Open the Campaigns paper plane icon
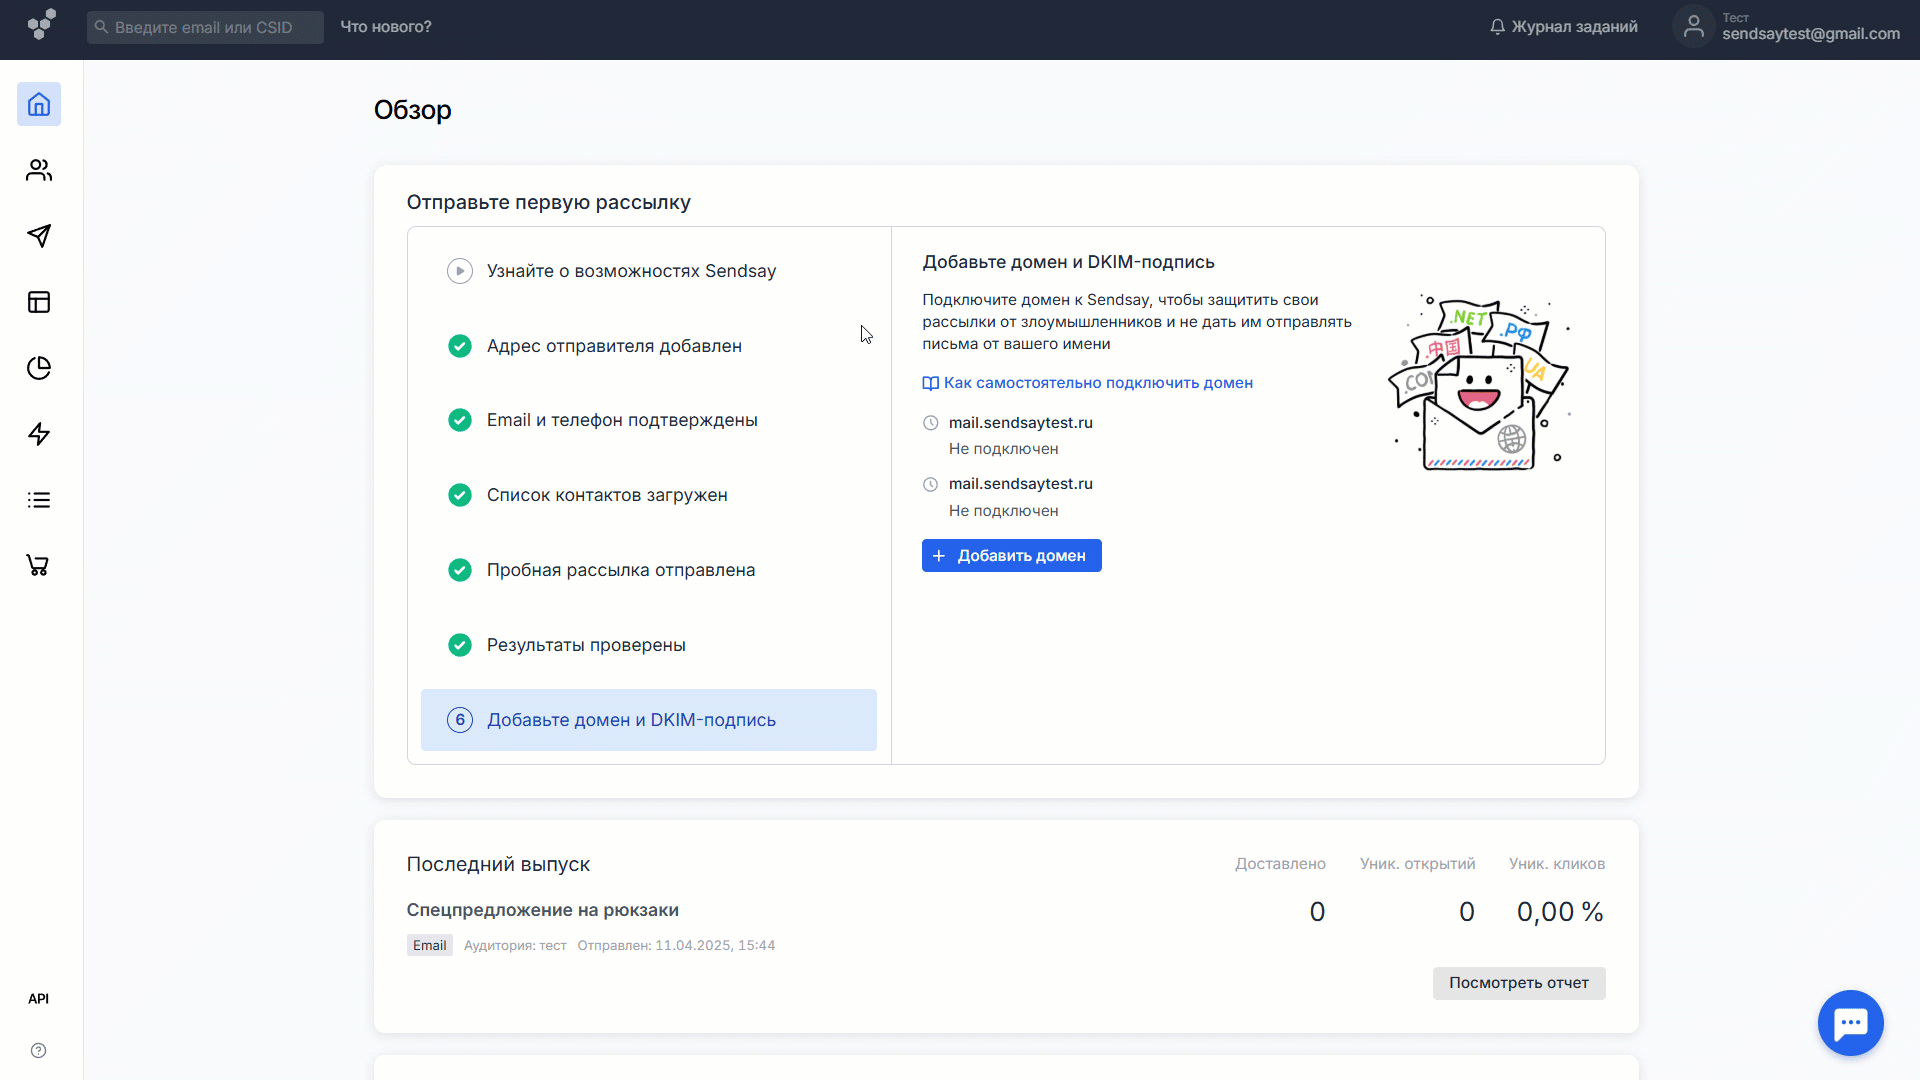This screenshot has width=1920, height=1080. pyautogui.click(x=39, y=236)
